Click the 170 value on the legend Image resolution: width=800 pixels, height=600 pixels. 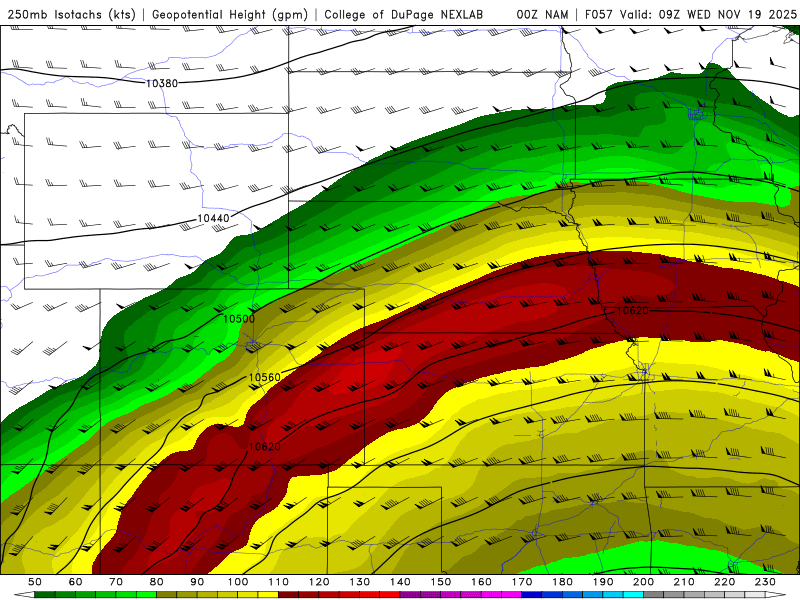522,582
